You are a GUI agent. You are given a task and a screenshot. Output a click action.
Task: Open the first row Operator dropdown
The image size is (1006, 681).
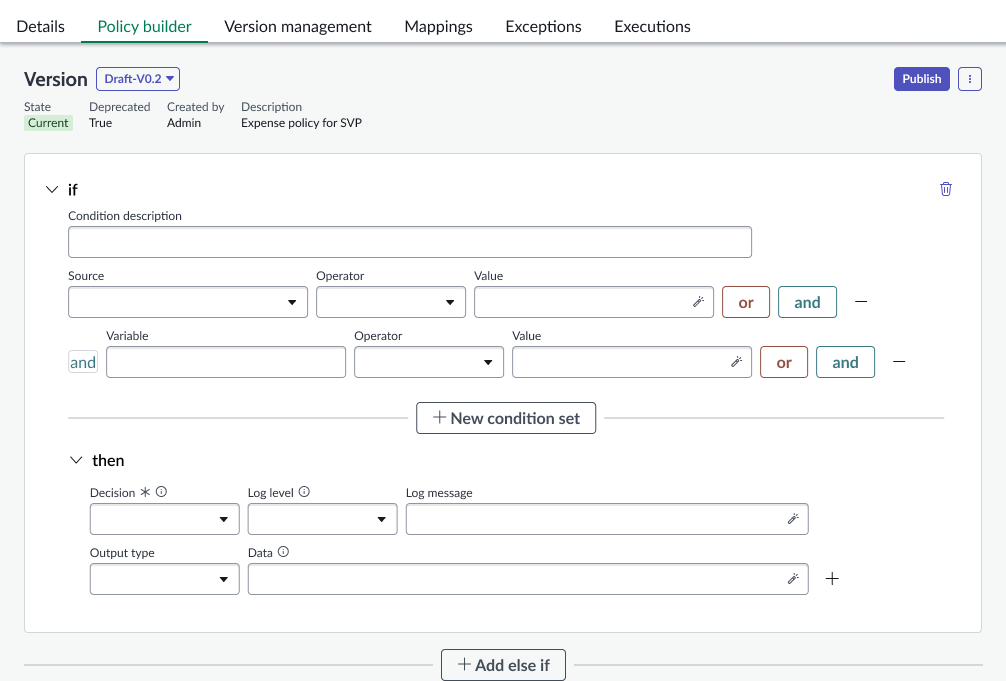tap(391, 302)
